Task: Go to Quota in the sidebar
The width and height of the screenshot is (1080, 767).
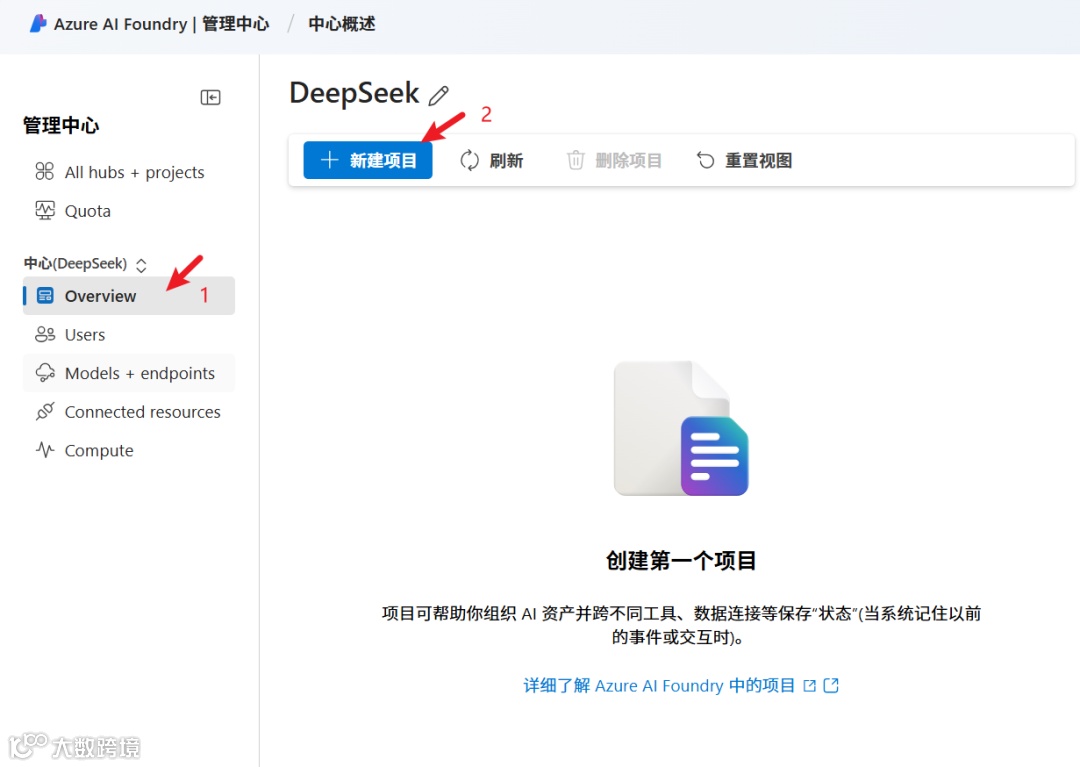Action: [x=129, y=211]
